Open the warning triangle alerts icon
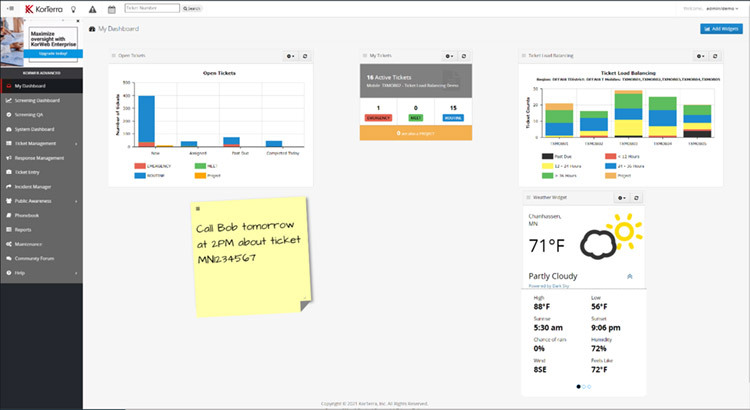 (93, 8)
